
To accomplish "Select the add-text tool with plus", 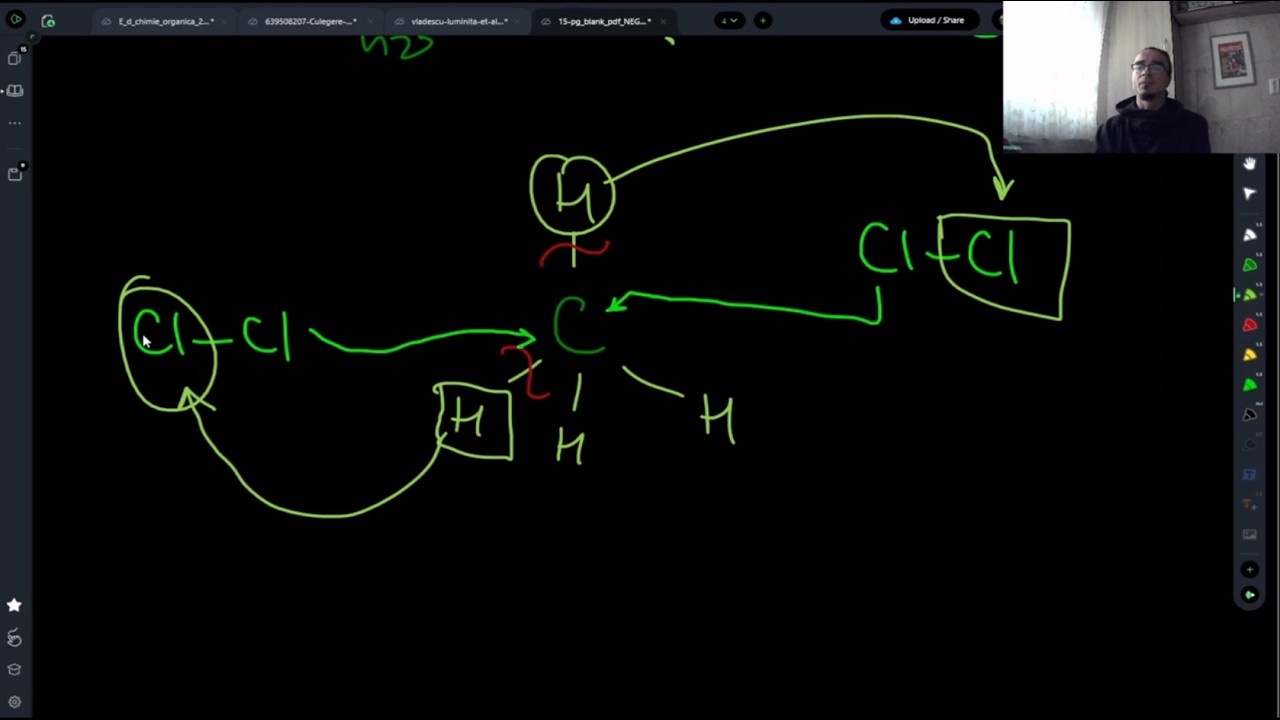I will tap(1249, 505).
